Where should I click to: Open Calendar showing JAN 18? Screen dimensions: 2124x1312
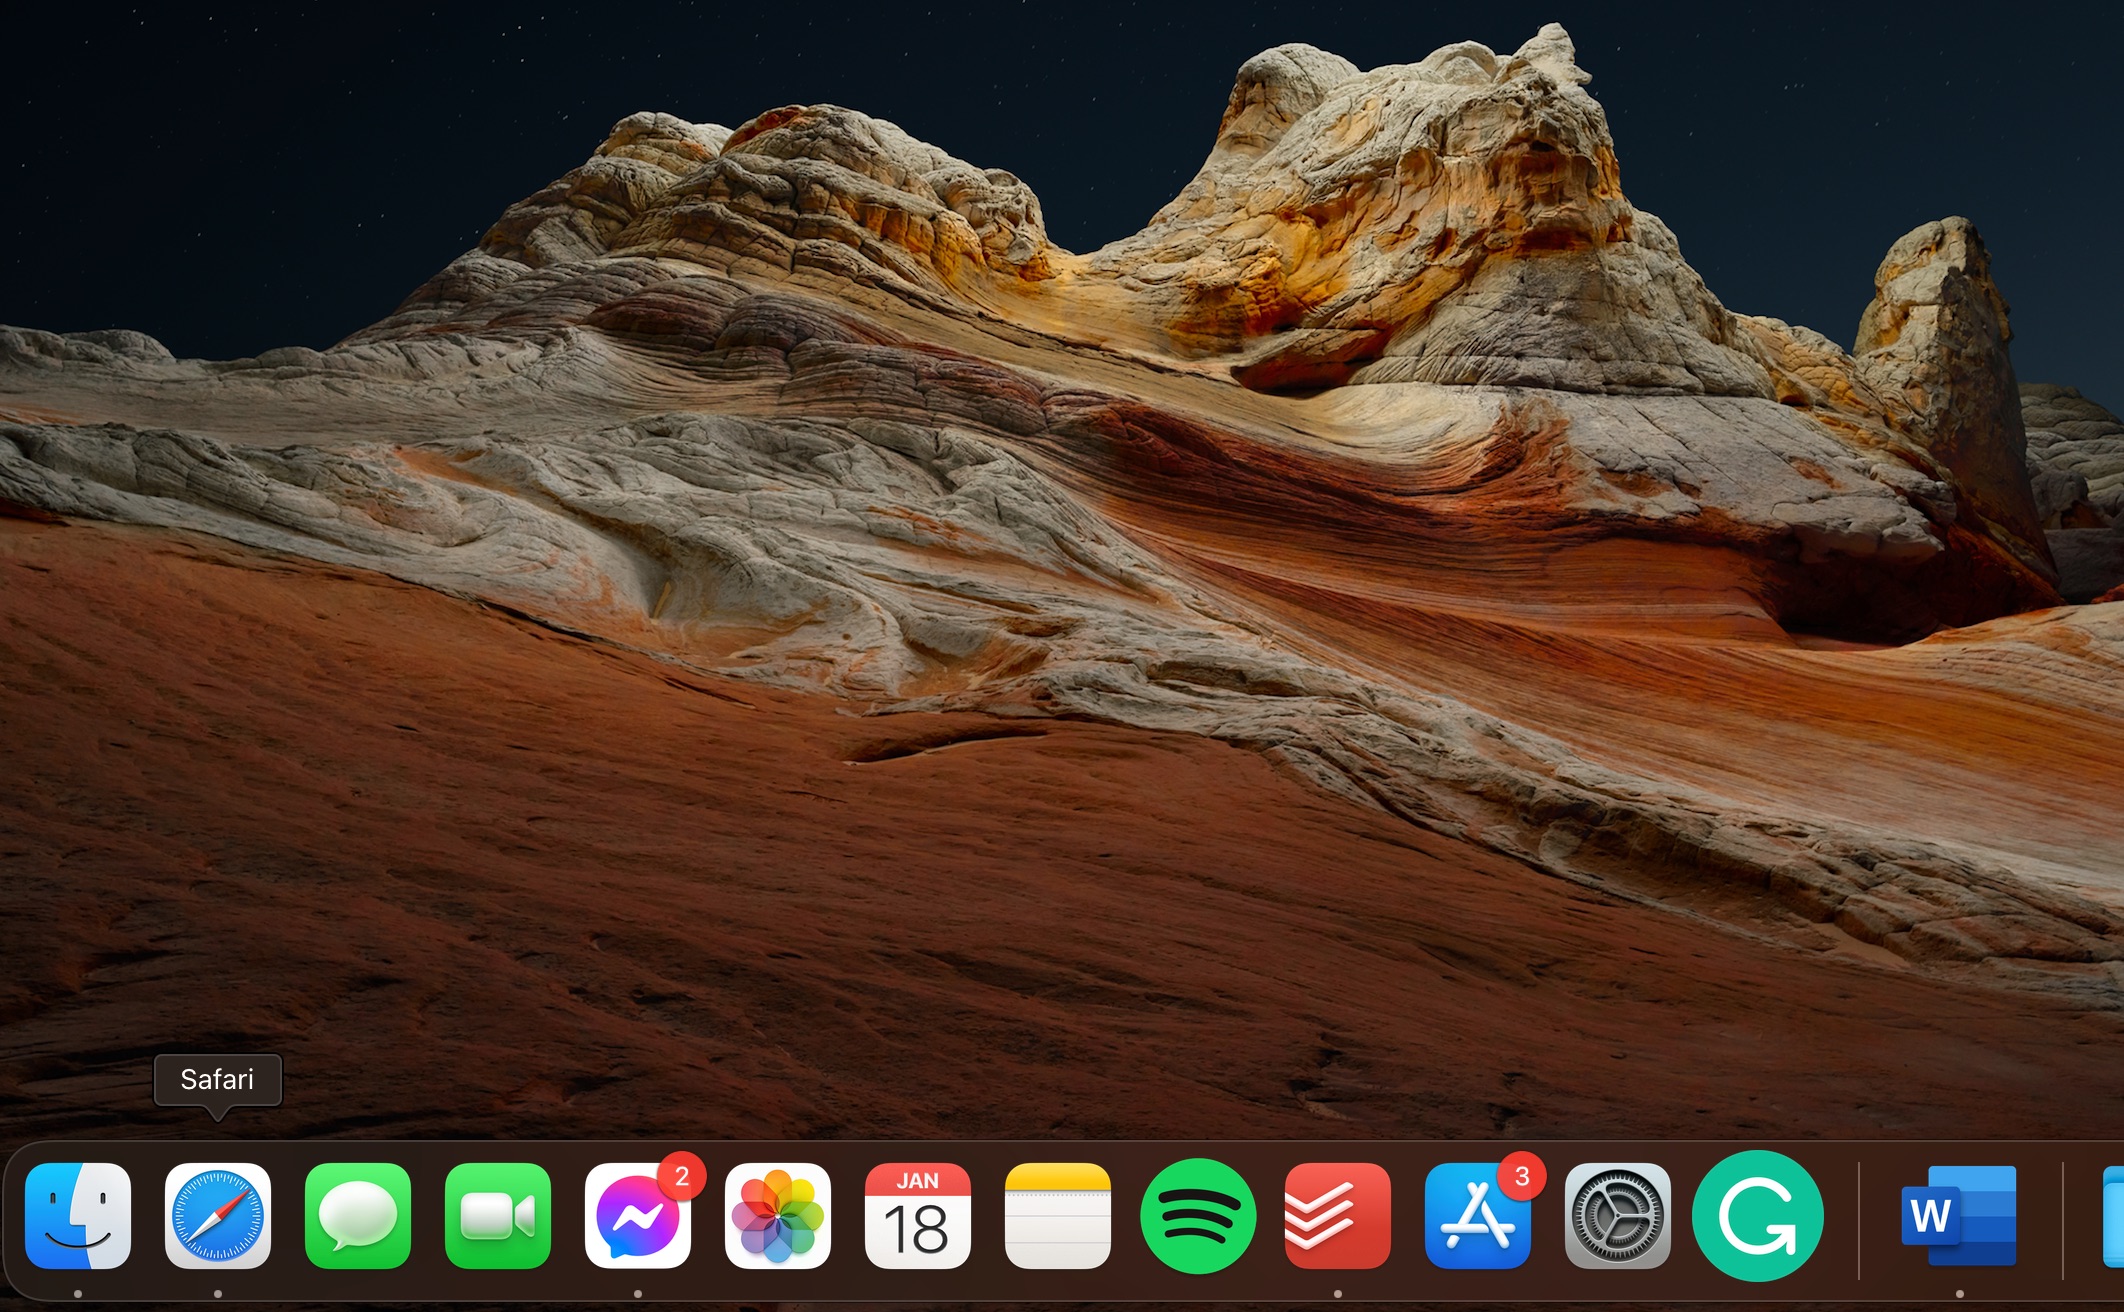918,1216
